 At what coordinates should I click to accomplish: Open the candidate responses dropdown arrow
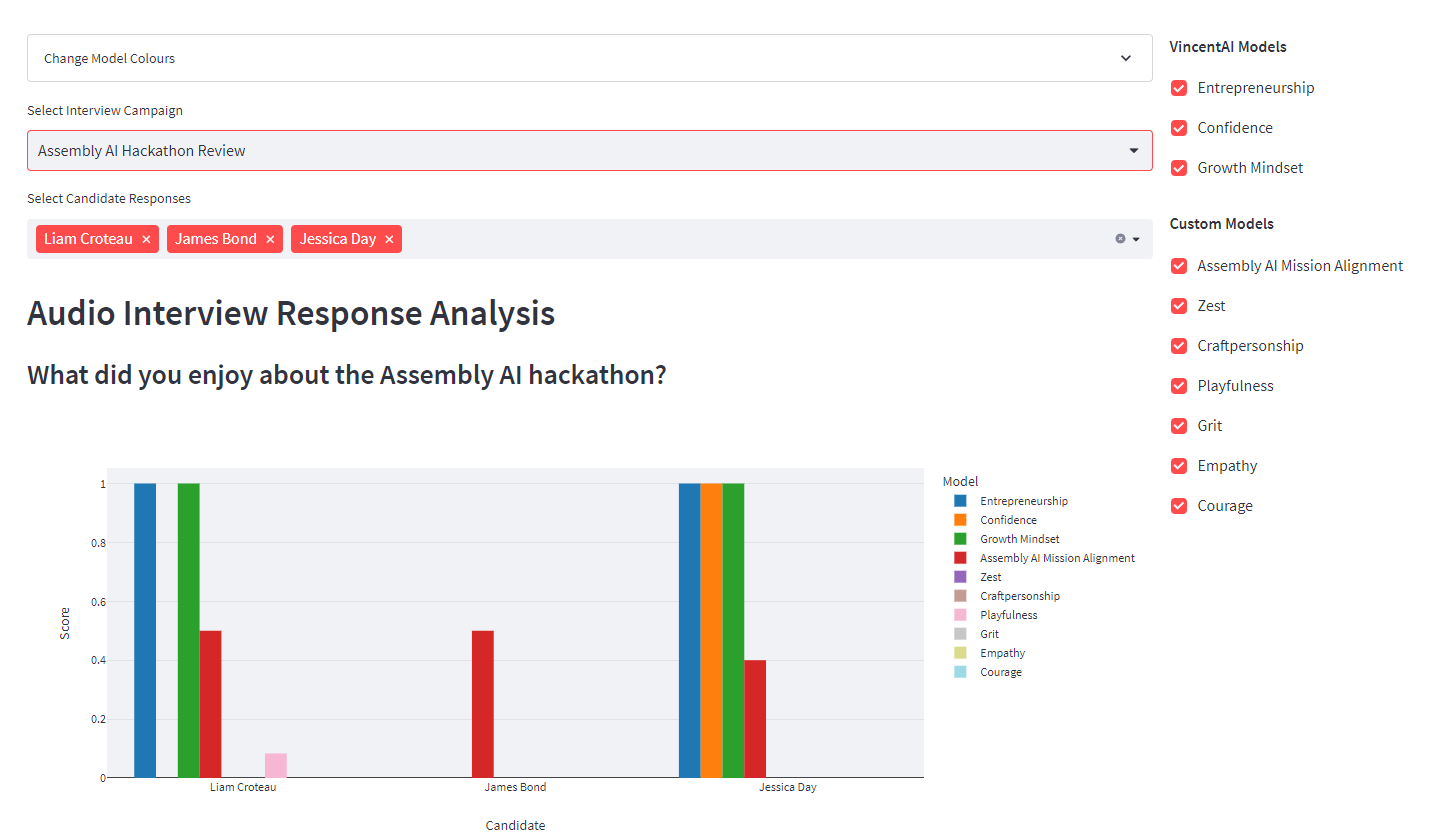click(x=1136, y=239)
